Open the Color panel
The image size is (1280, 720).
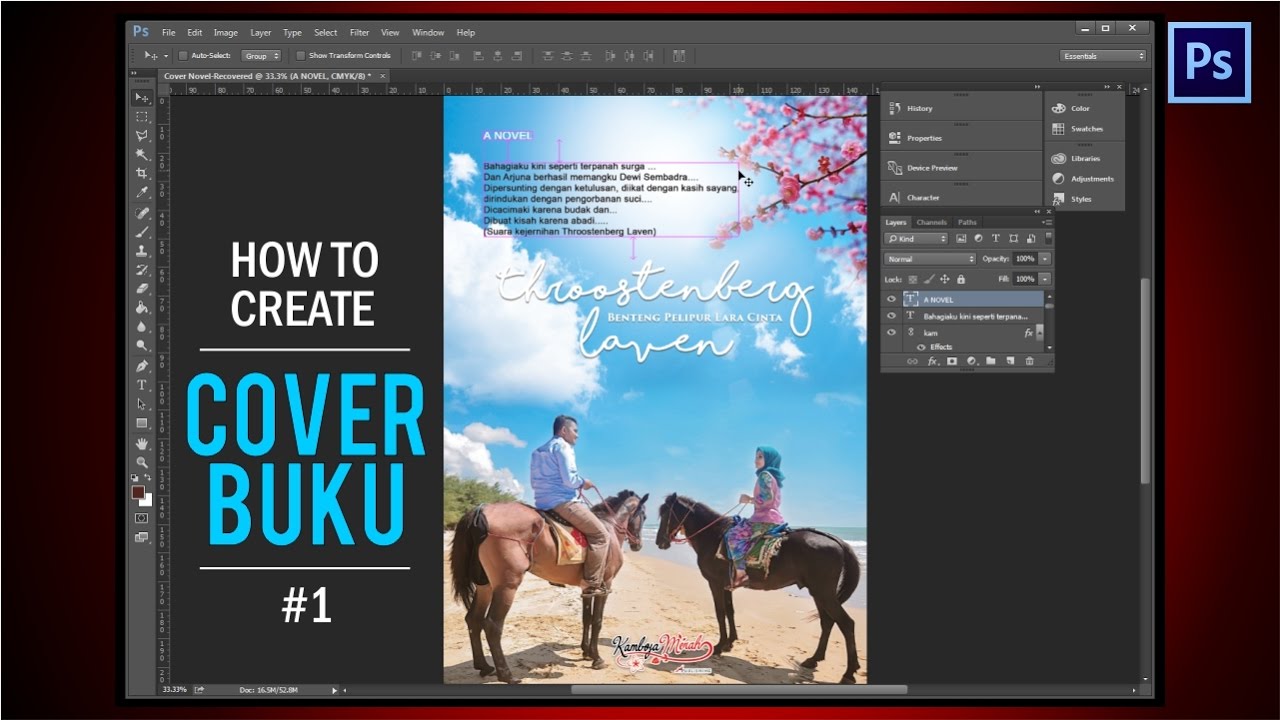click(1070, 108)
